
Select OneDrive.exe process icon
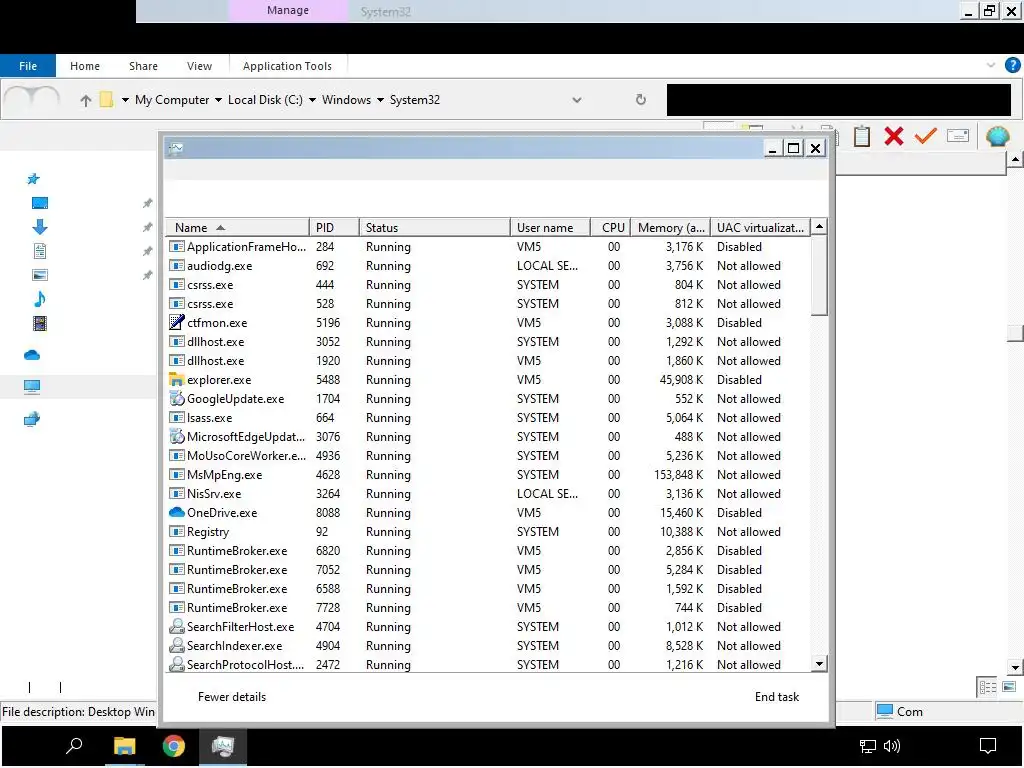(176, 512)
